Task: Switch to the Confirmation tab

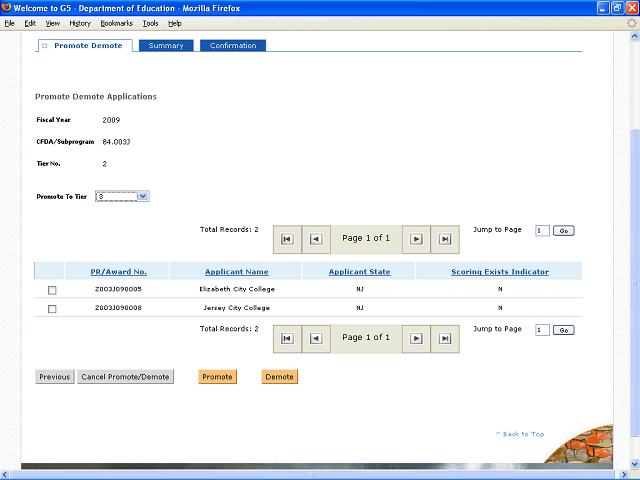Action: (x=233, y=46)
